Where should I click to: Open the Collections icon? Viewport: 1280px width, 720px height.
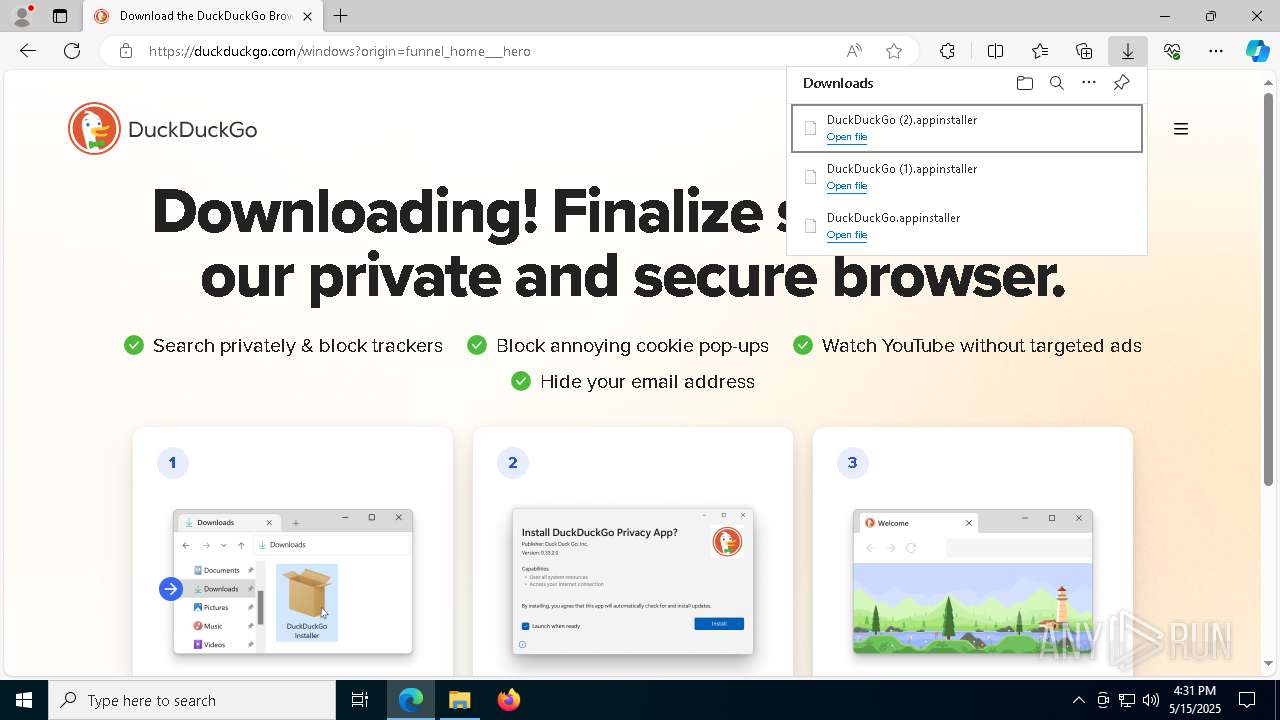click(1084, 51)
